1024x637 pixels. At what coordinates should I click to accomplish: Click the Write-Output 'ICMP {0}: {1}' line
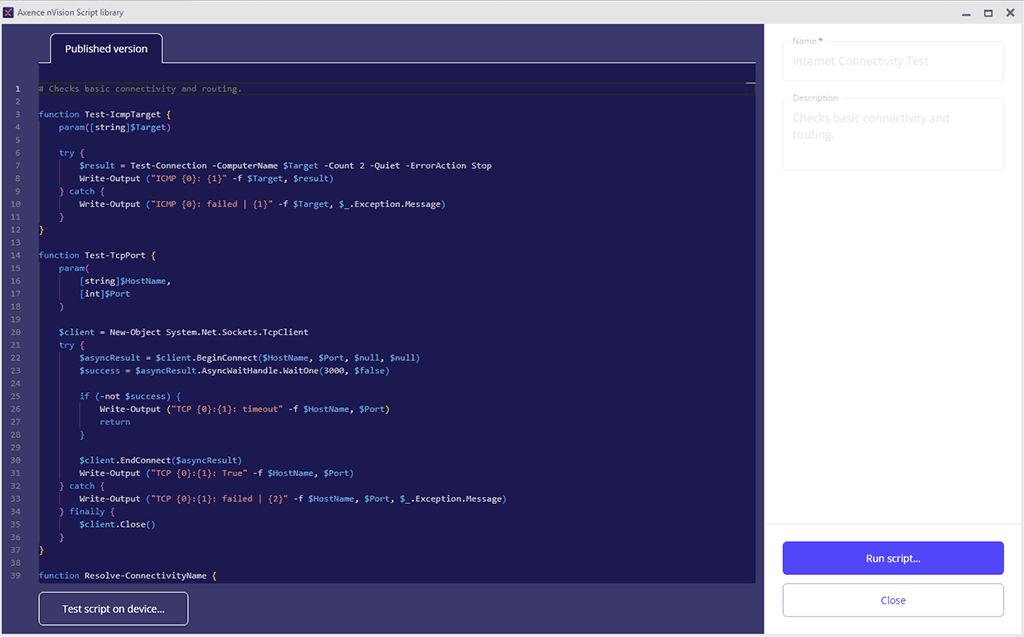click(x=206, y=178)
